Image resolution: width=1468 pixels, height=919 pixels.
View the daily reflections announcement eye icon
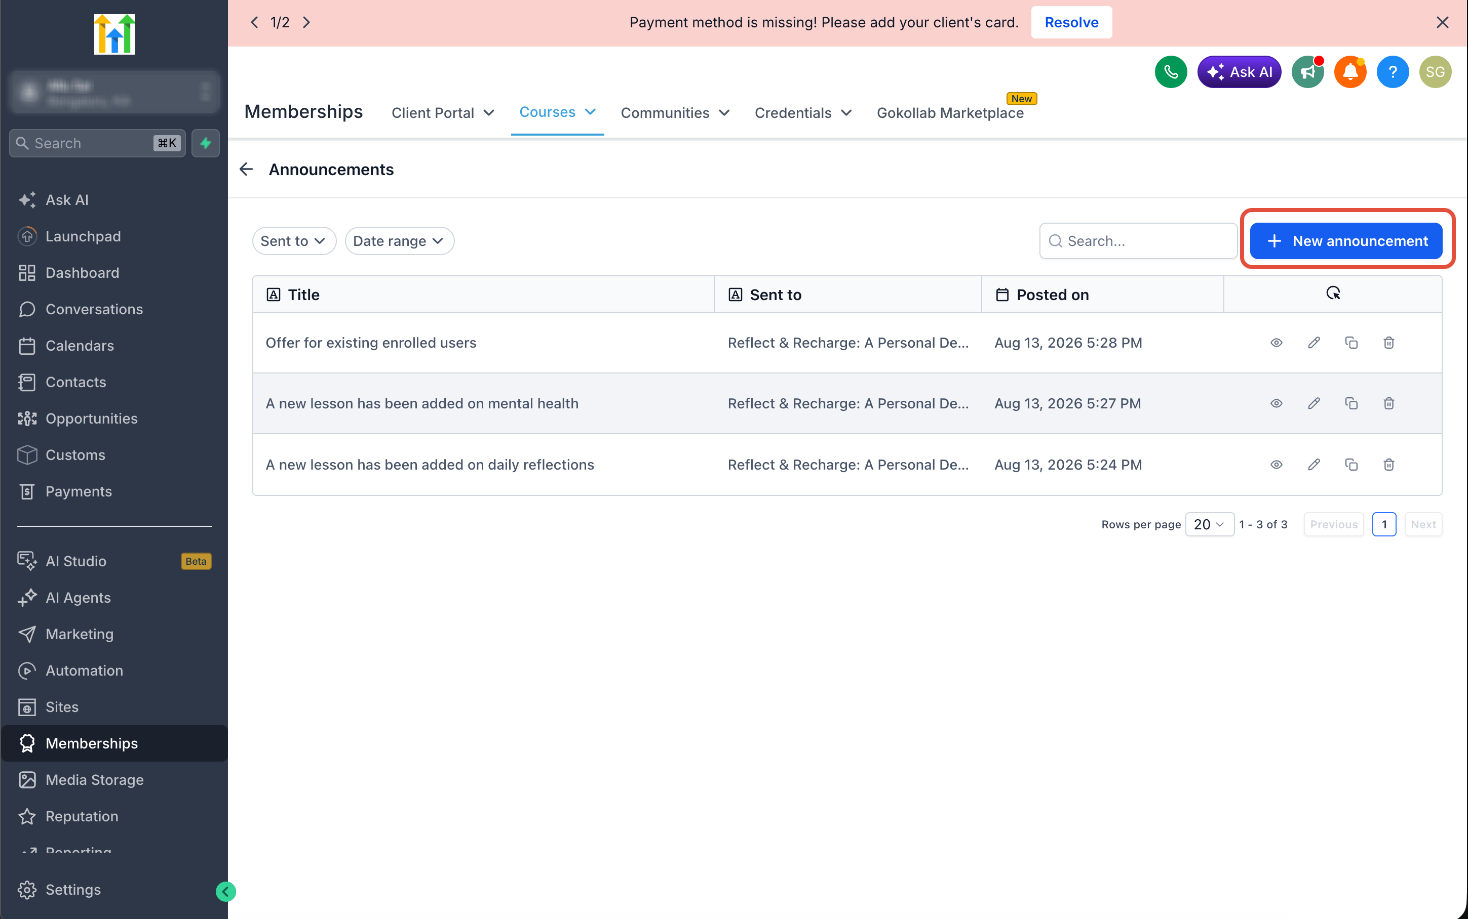coord(1276,465)
